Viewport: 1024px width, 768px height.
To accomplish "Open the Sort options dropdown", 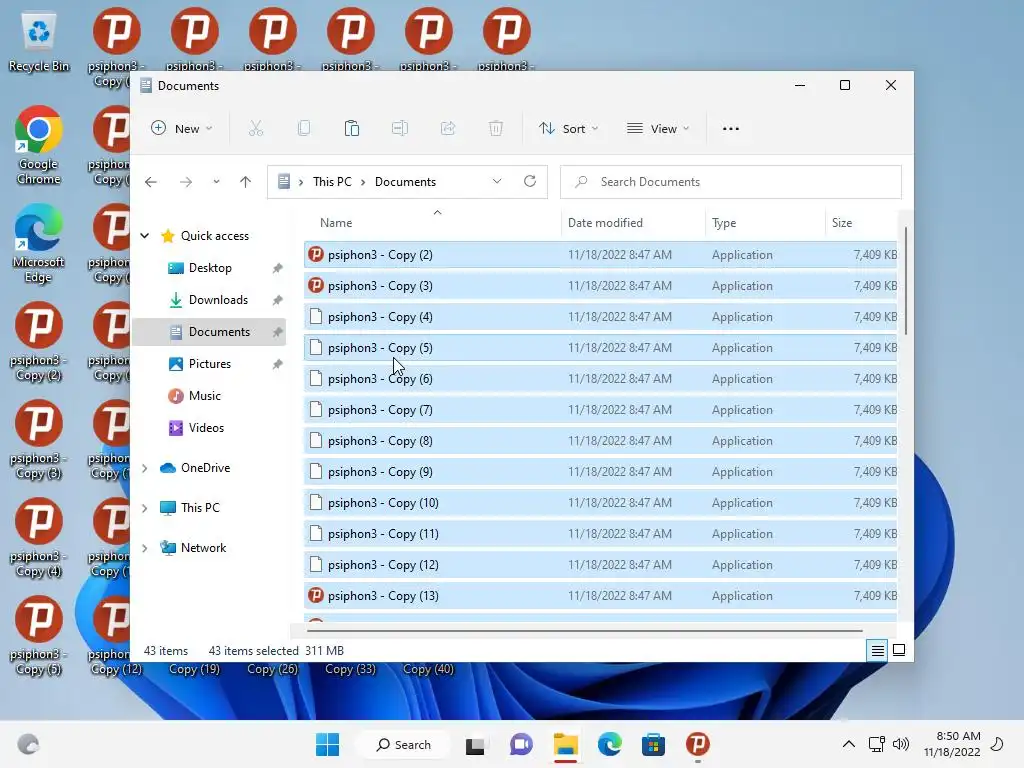I will pos(568,129).
